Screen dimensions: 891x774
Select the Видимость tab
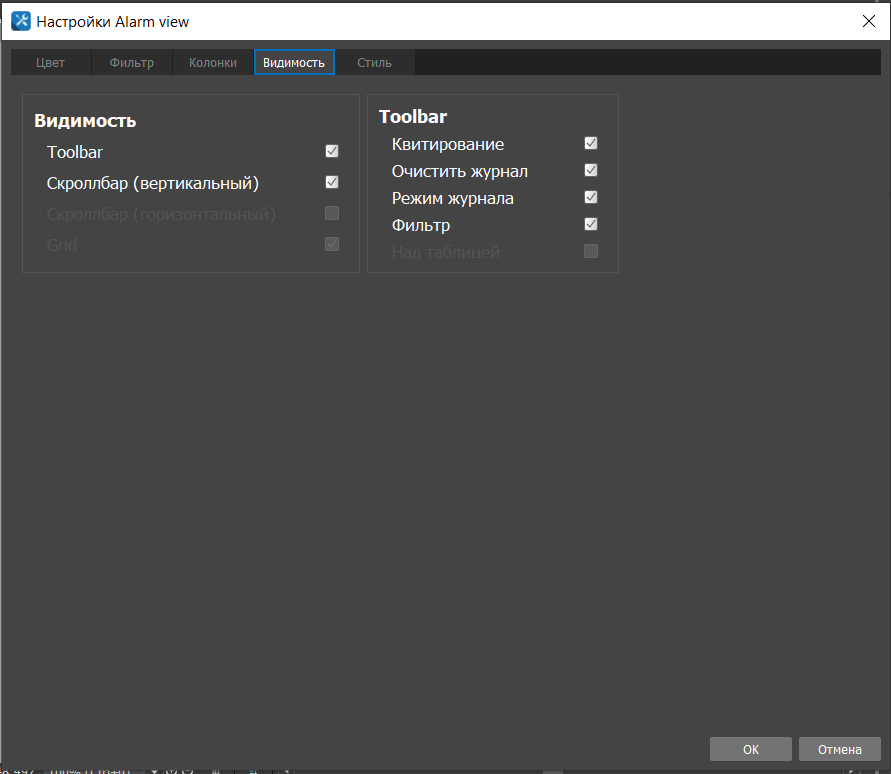tap(294, 63)
